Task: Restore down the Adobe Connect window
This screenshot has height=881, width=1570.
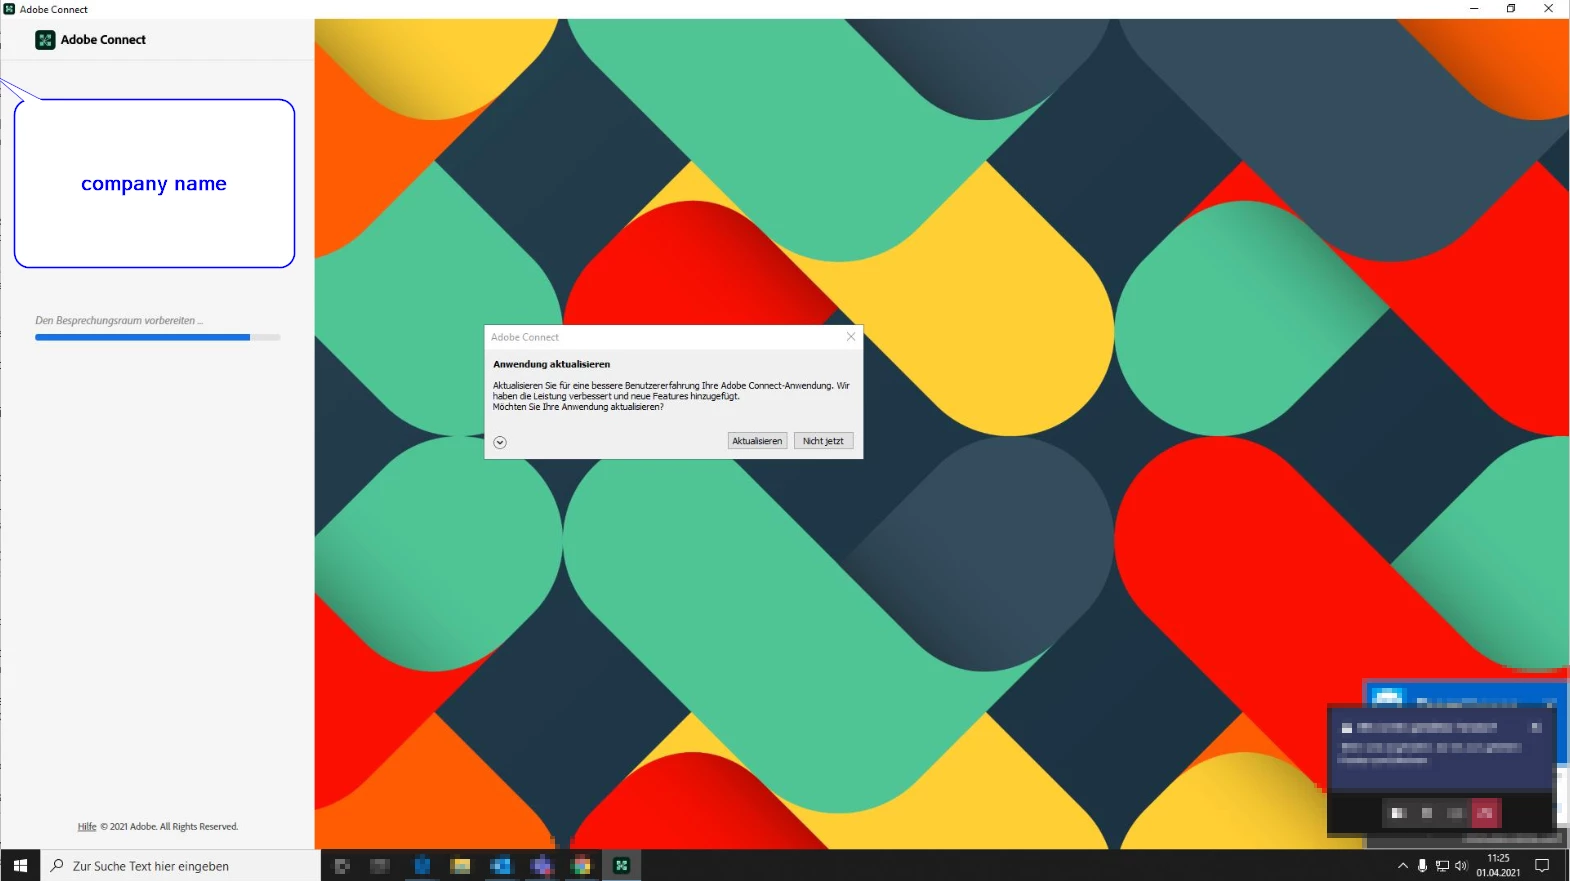Action: point(1511,9)
